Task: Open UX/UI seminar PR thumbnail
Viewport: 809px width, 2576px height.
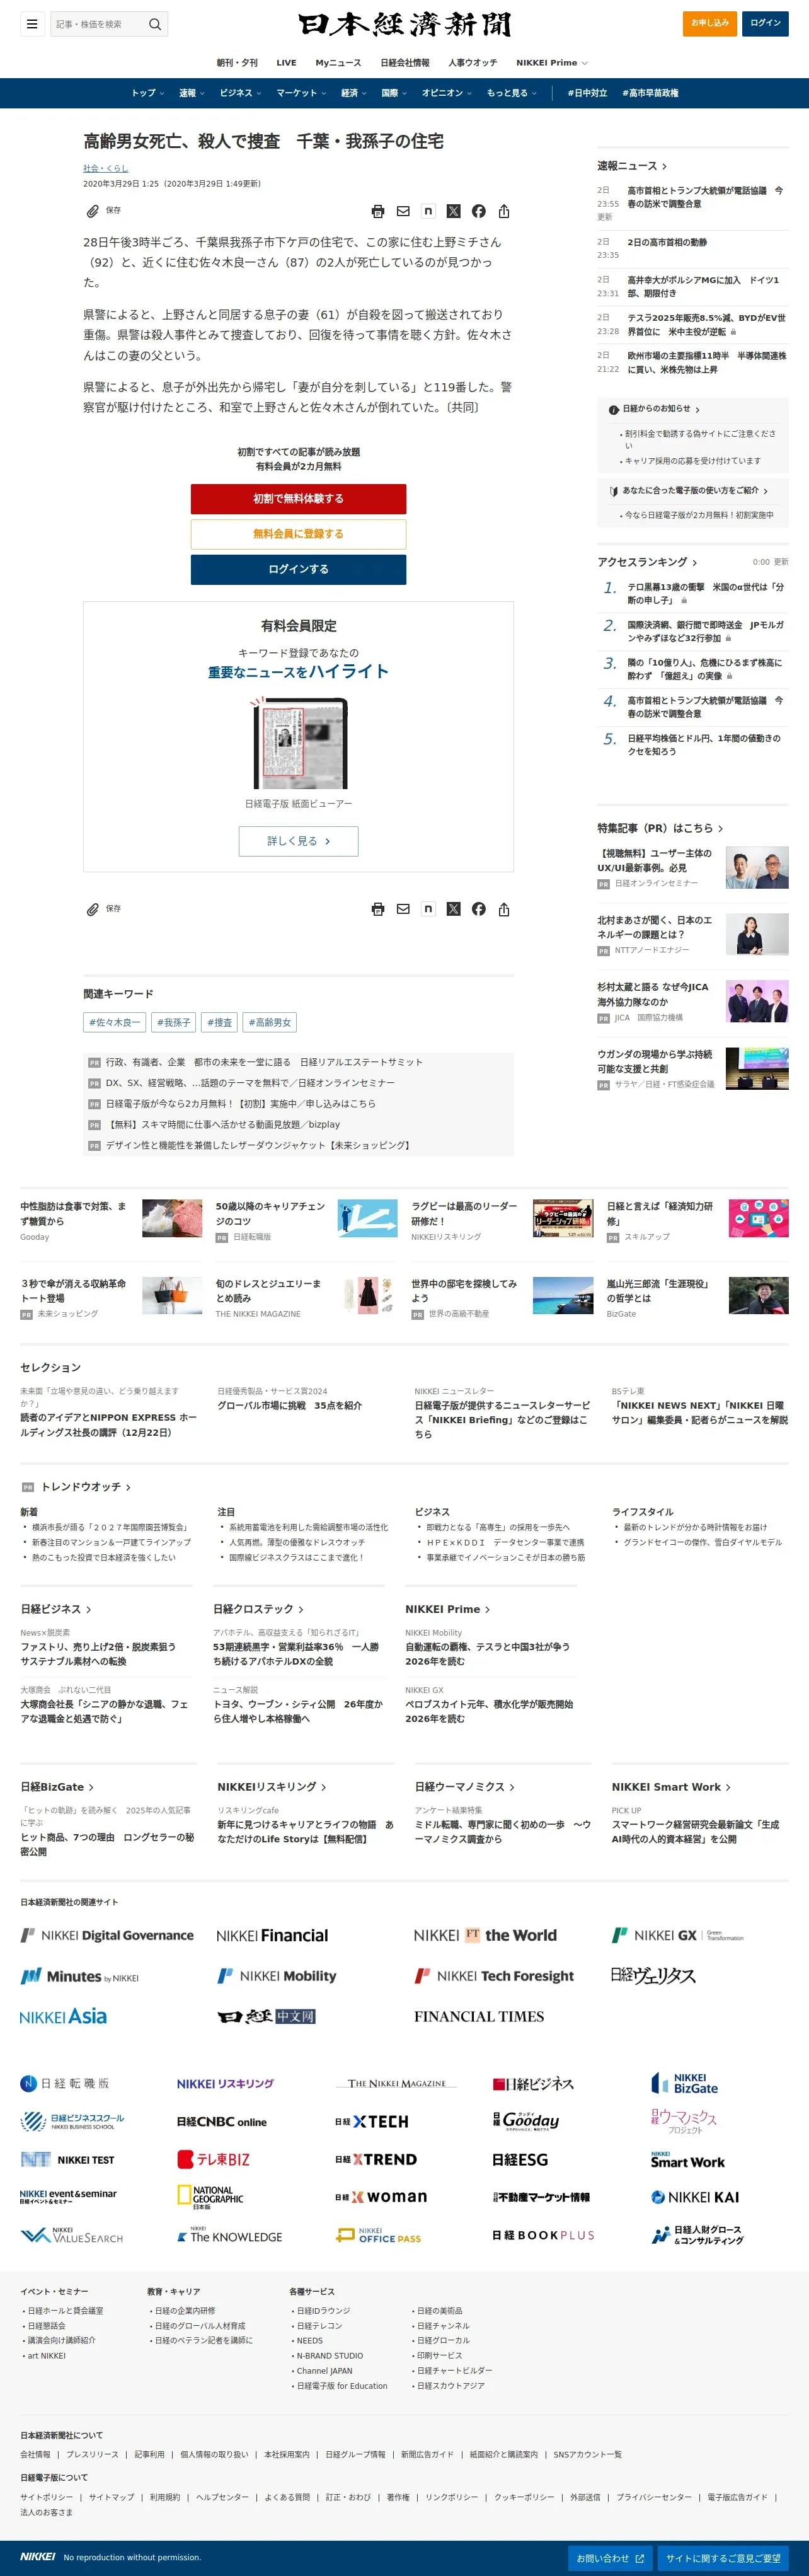Action: [756, 868]
